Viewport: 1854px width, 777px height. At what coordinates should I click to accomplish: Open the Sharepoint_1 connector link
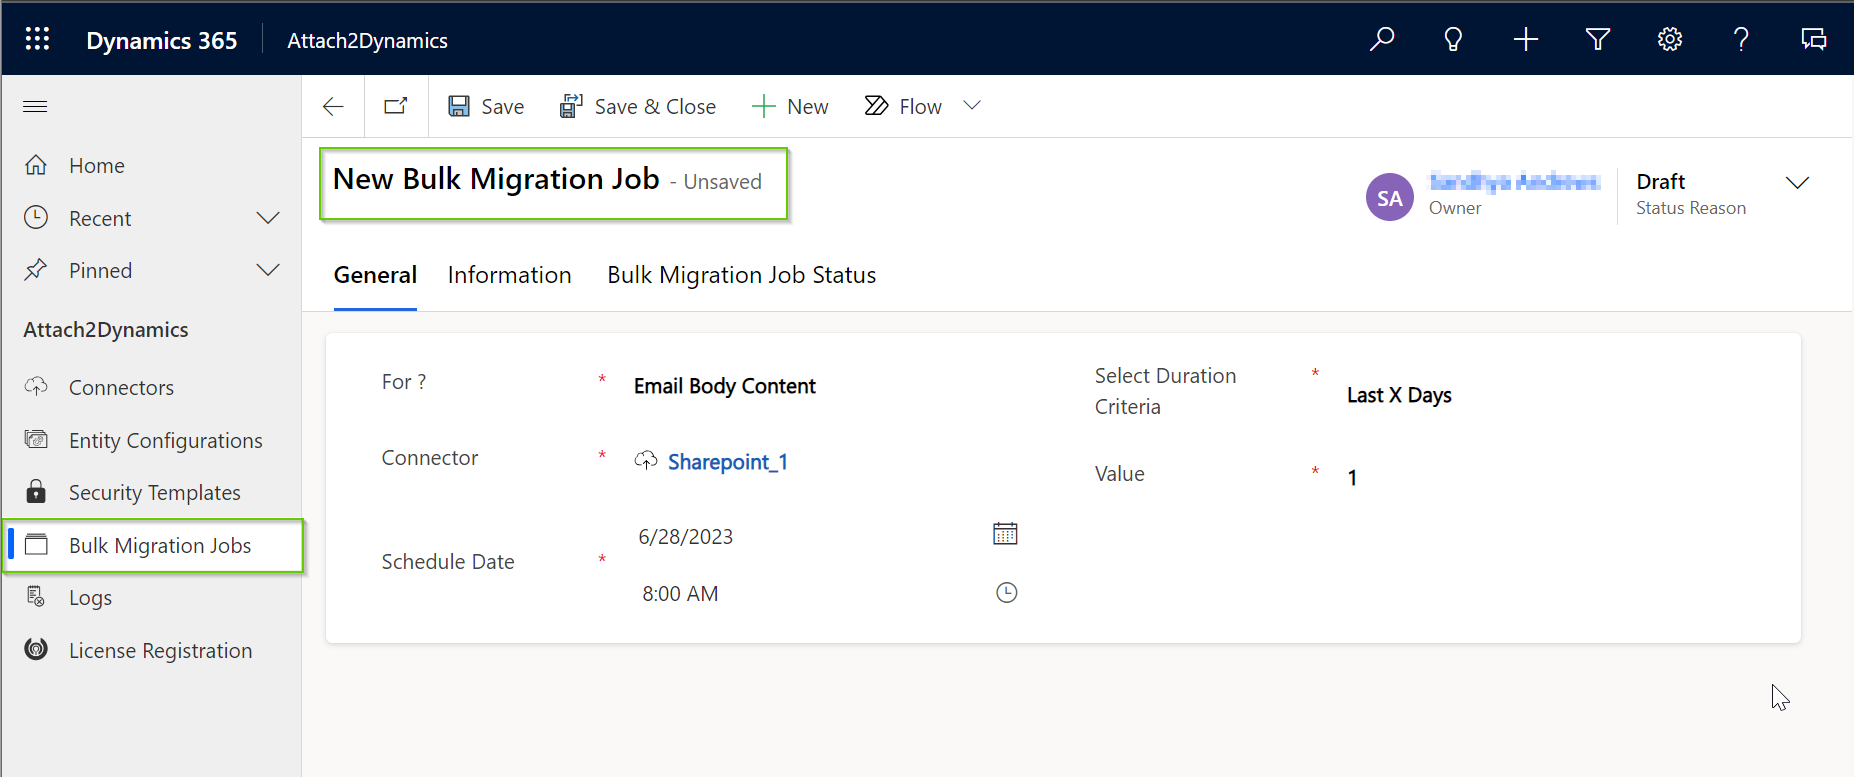pos(727,462)
